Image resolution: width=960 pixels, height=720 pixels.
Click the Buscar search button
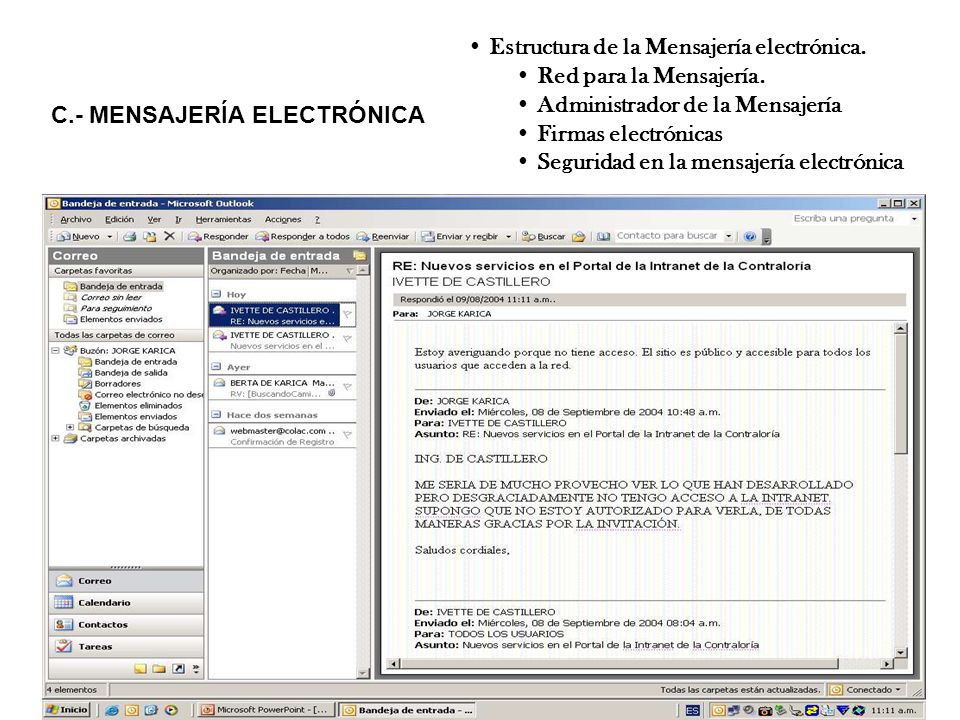pos(544,236)
